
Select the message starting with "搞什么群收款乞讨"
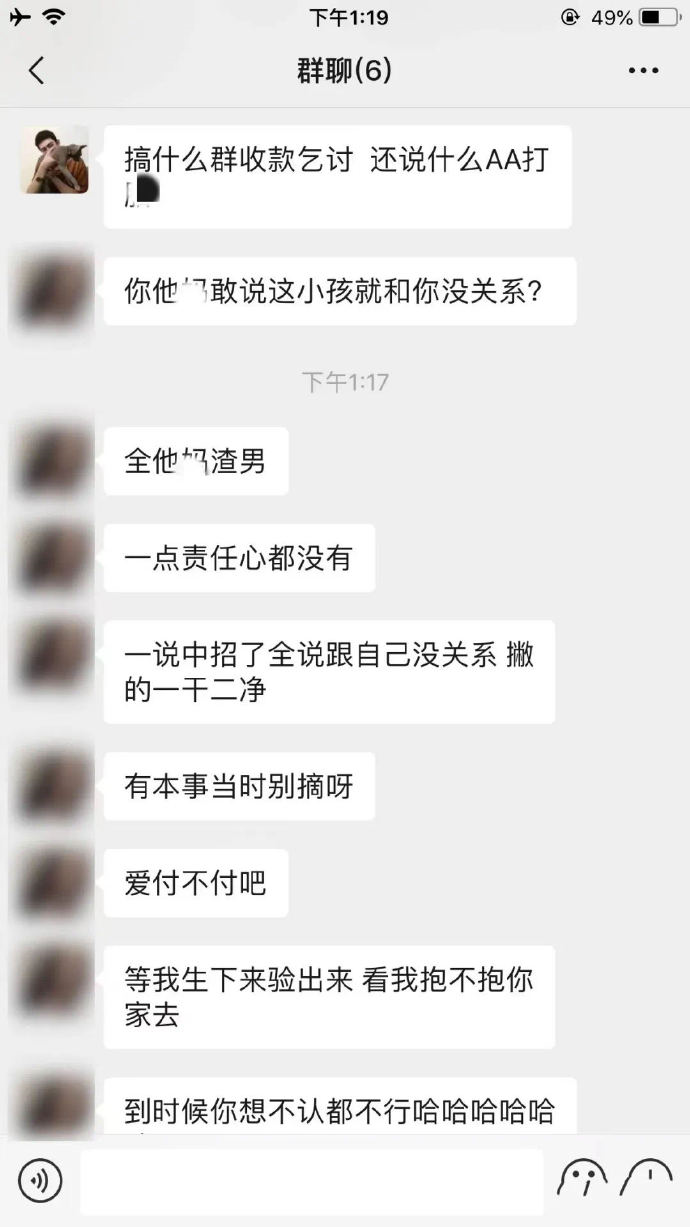point(338,177)
